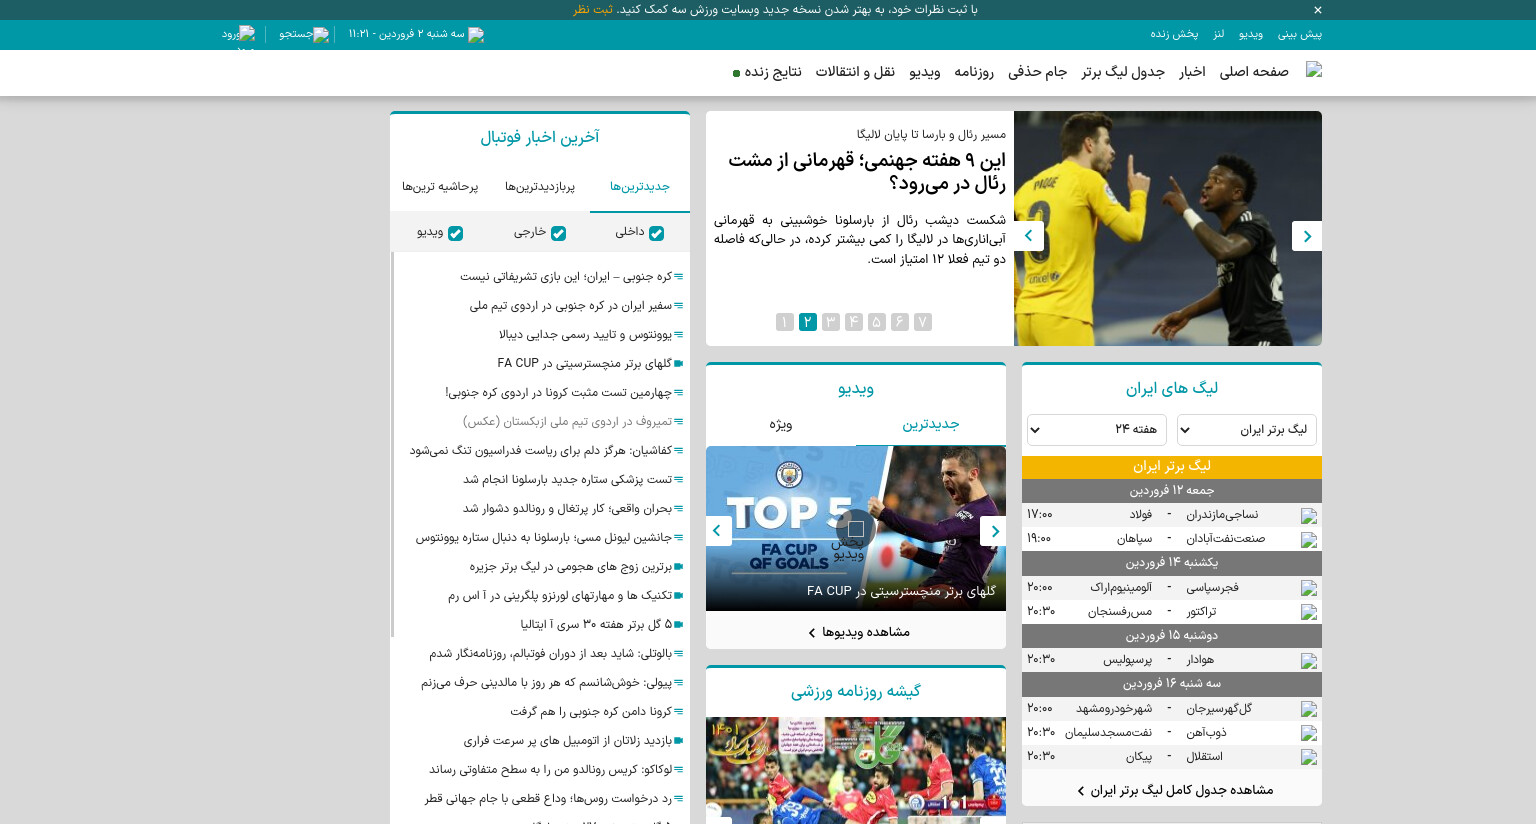Click تراکتور team logo
The height and width of the screenshot is (824, 1536).
click(1309, 613)
